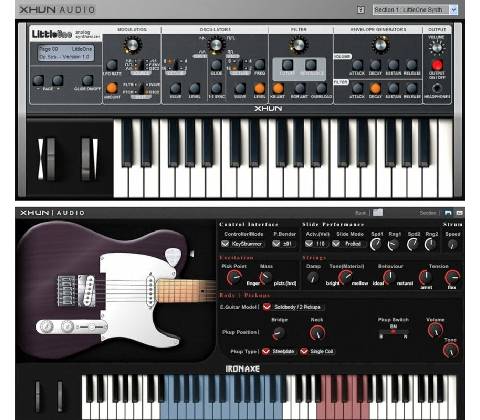Click the LittleOne preset LCD display
The image size is (480, 420).
66,53
